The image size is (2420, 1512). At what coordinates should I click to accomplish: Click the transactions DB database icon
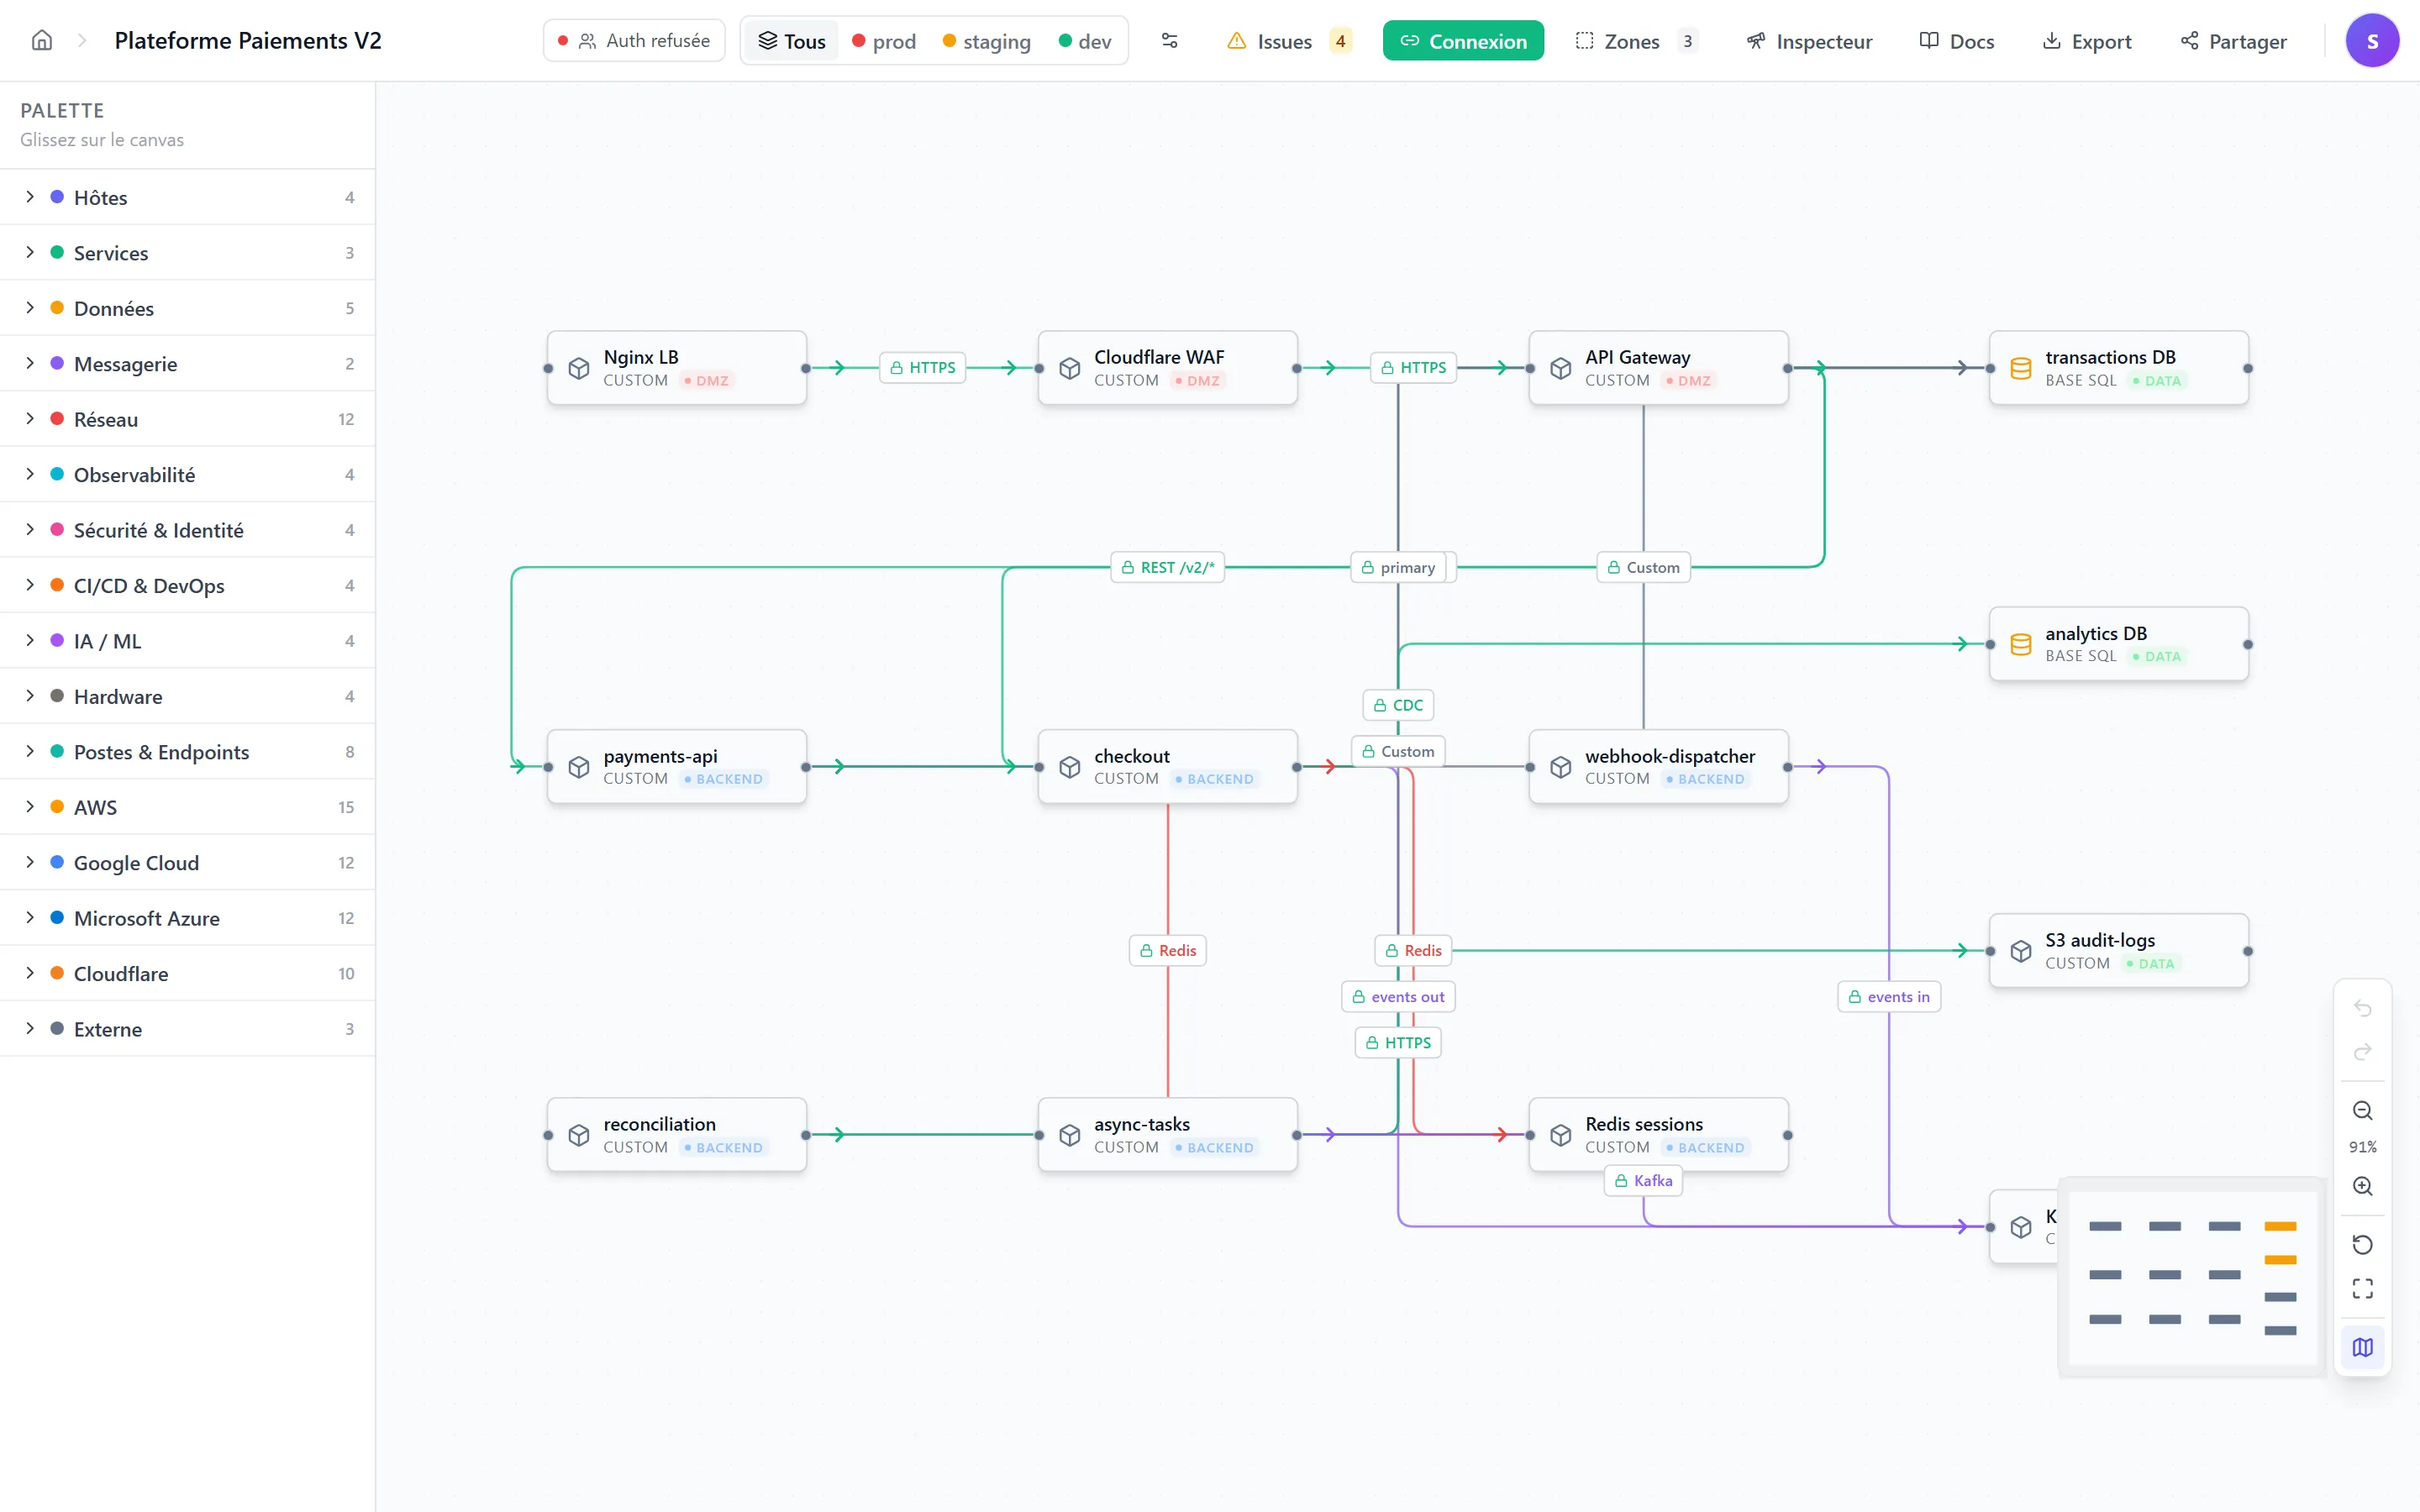[x=2021, y=368]
